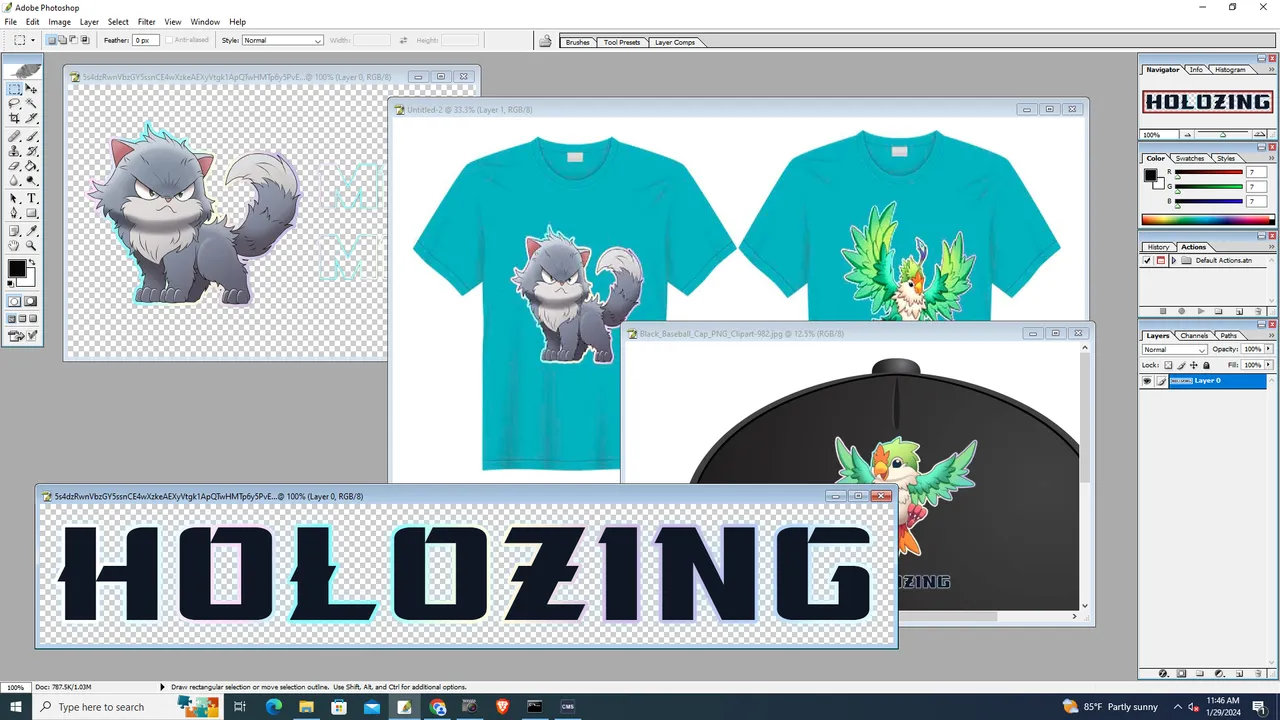Select the Eyedropper tool
The height and width of the screenshot is (720, 1280).
[x=31, y=231]
